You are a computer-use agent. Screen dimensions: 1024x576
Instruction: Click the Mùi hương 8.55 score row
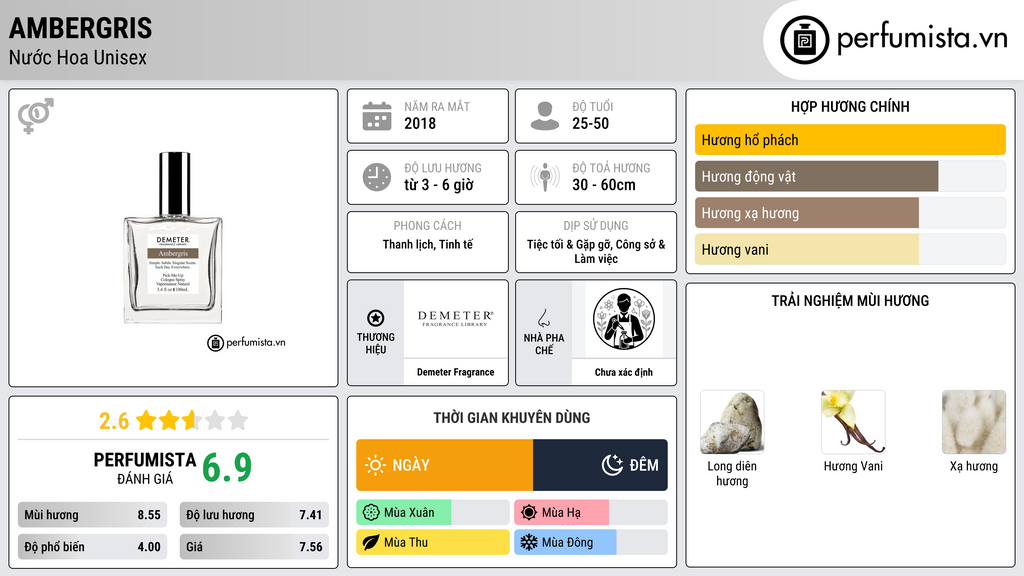92,515
